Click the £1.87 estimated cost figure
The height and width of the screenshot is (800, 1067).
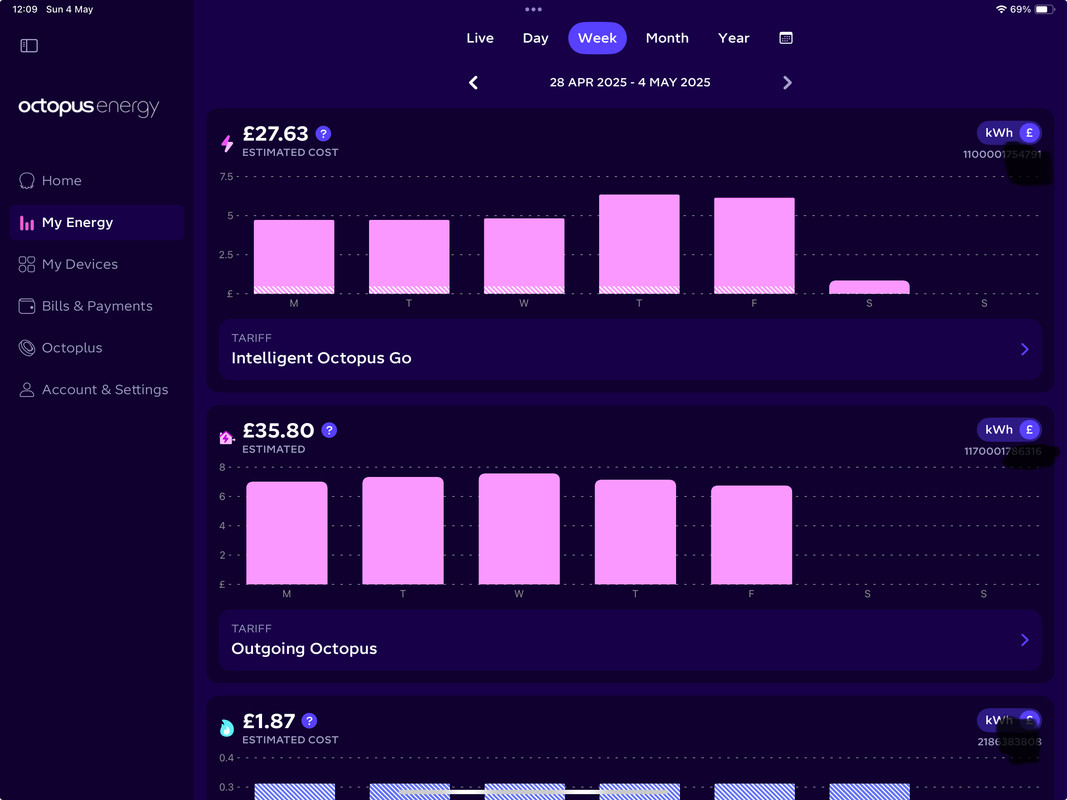269,720
